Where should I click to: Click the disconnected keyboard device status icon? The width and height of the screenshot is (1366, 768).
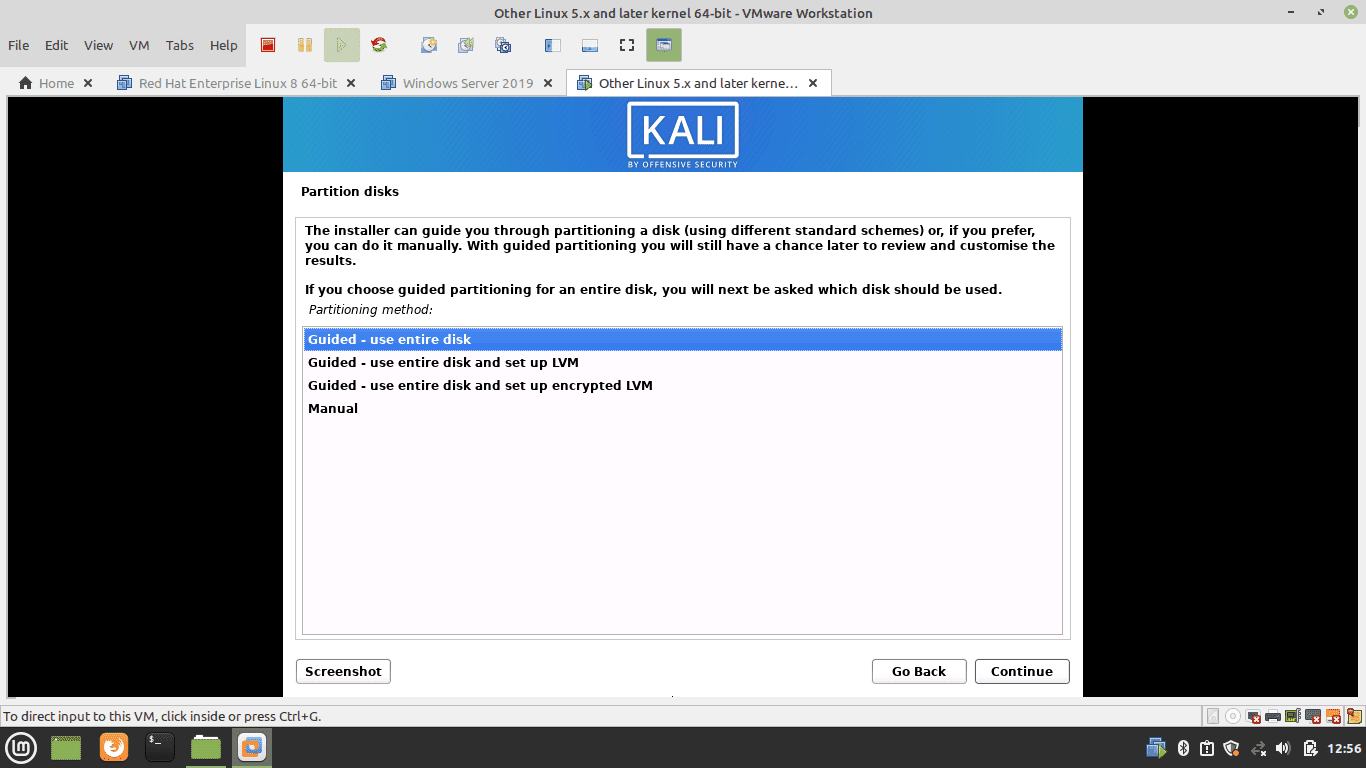tap(1313, 717)
